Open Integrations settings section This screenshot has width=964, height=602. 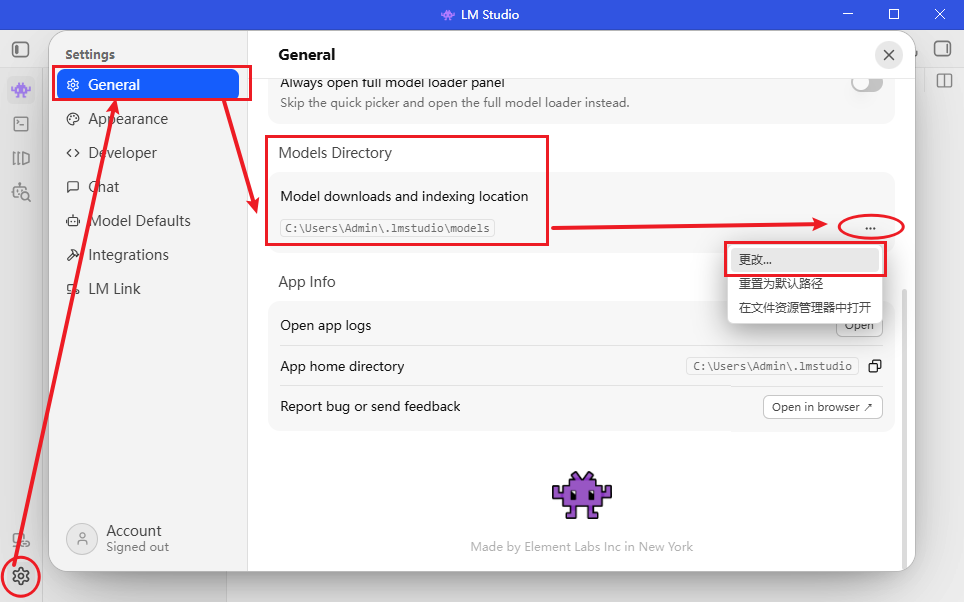click(148, 255)
